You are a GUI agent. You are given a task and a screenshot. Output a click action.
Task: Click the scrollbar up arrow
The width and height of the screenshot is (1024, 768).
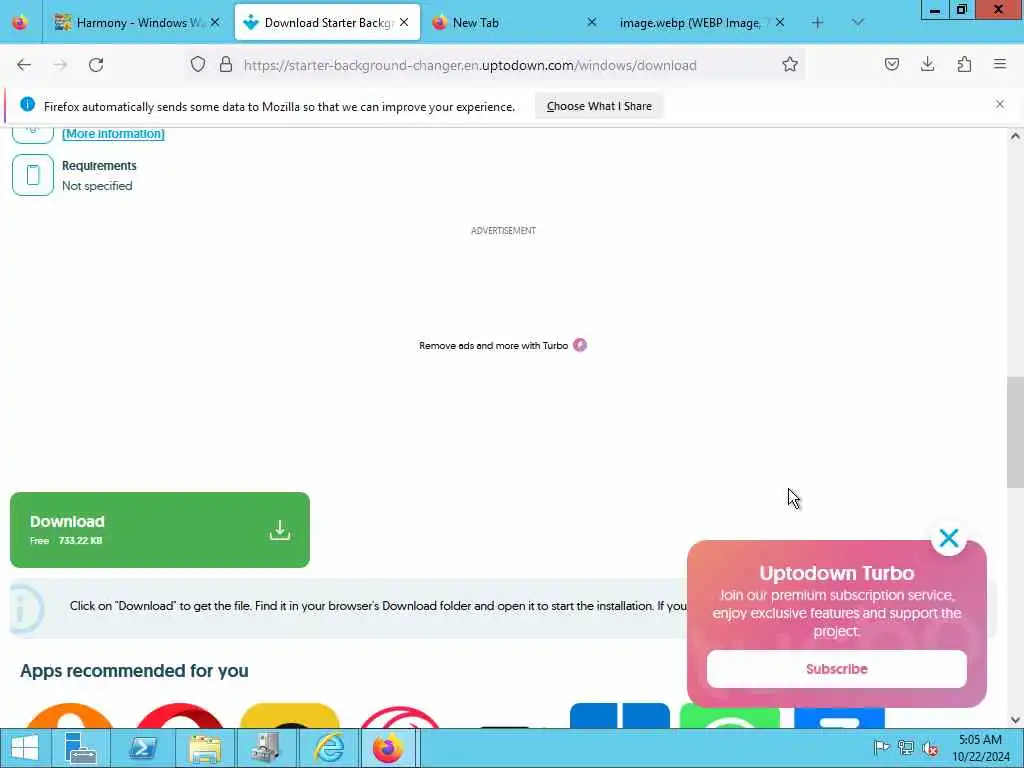click(1015, 136)
